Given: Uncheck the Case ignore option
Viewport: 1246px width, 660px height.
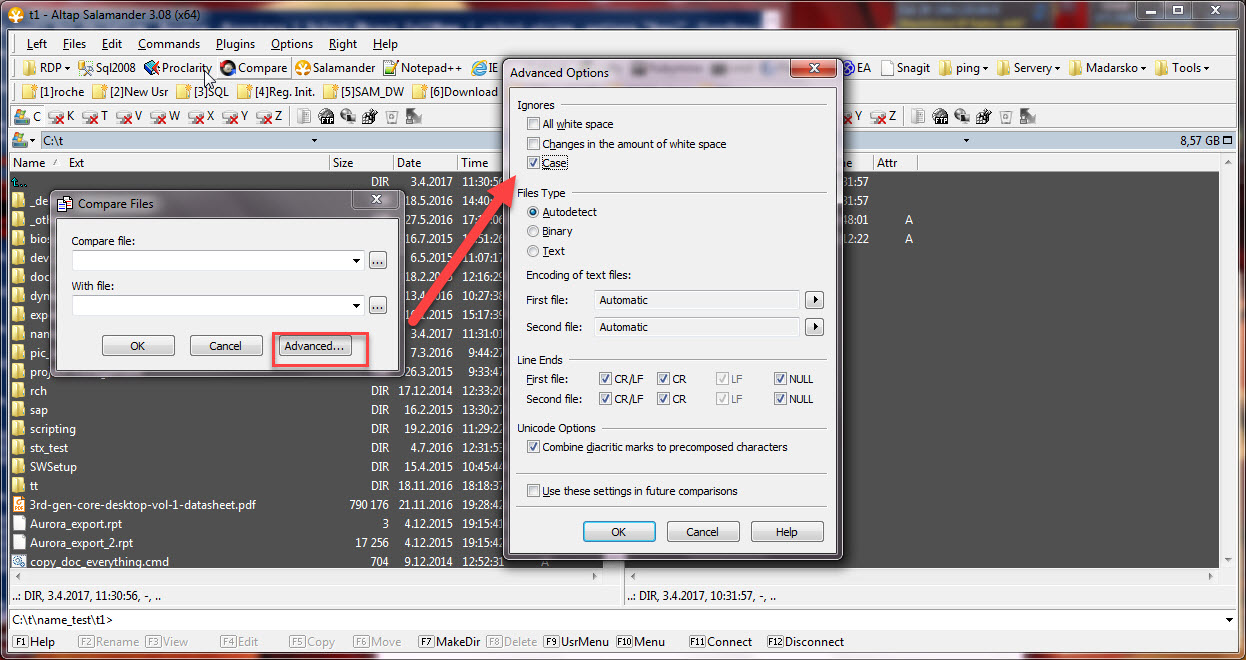Looking at the screenshot, I should pos(534,163).
